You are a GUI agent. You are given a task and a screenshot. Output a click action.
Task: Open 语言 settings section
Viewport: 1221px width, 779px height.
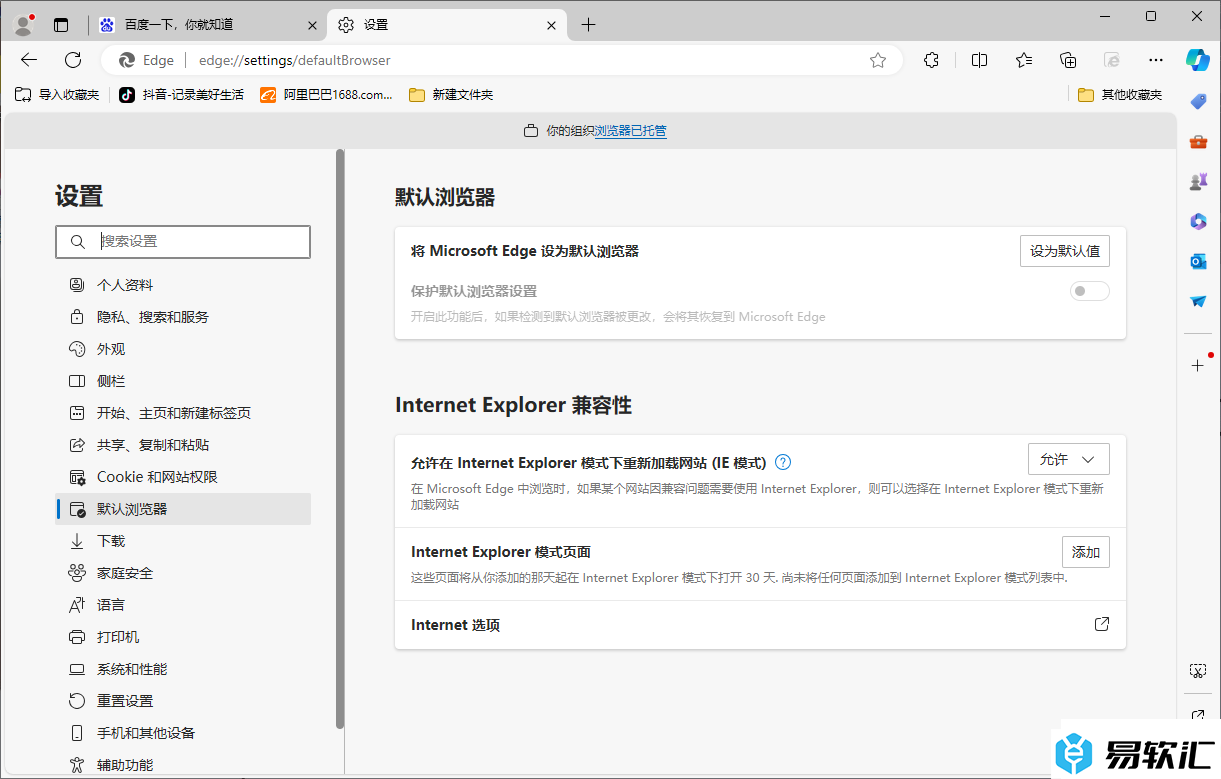tap(183, 605)
